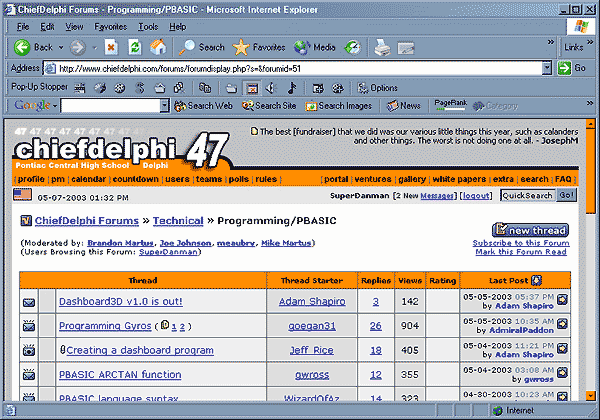Open Creating a dashboard program thread
The height and width of the screenshot is (420, 600).
point(140,350)
